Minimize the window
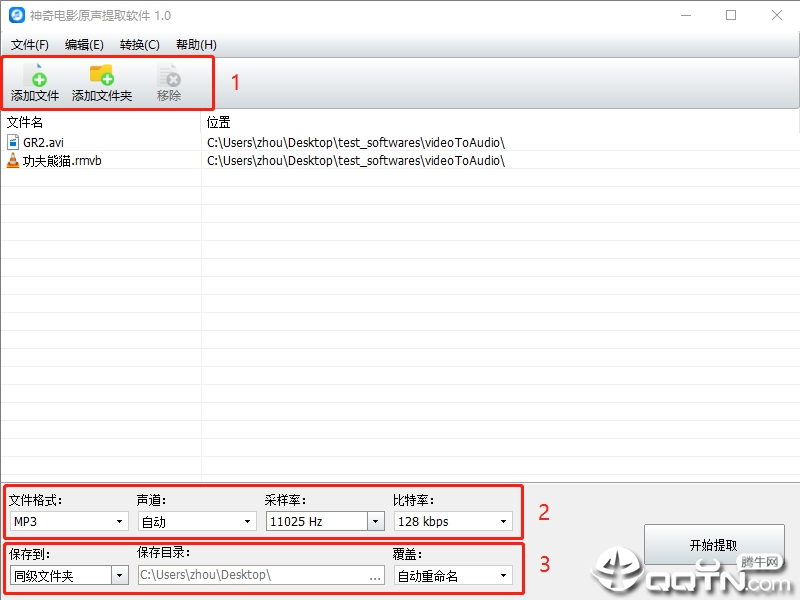Viewport: 800px width, 600px height. [x=686, y=15]
